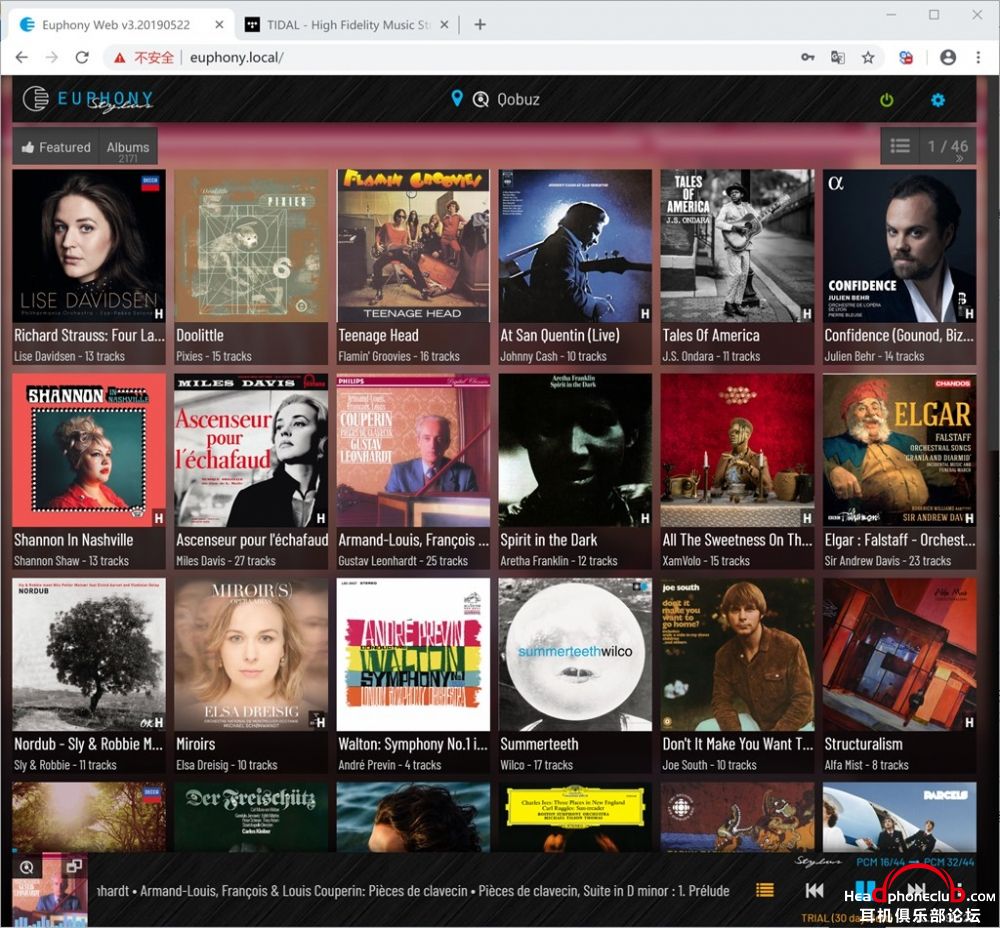Open At San Quentin album cover
The height and width of the screenshot is (928, 1000).
[x=575, y=246]
